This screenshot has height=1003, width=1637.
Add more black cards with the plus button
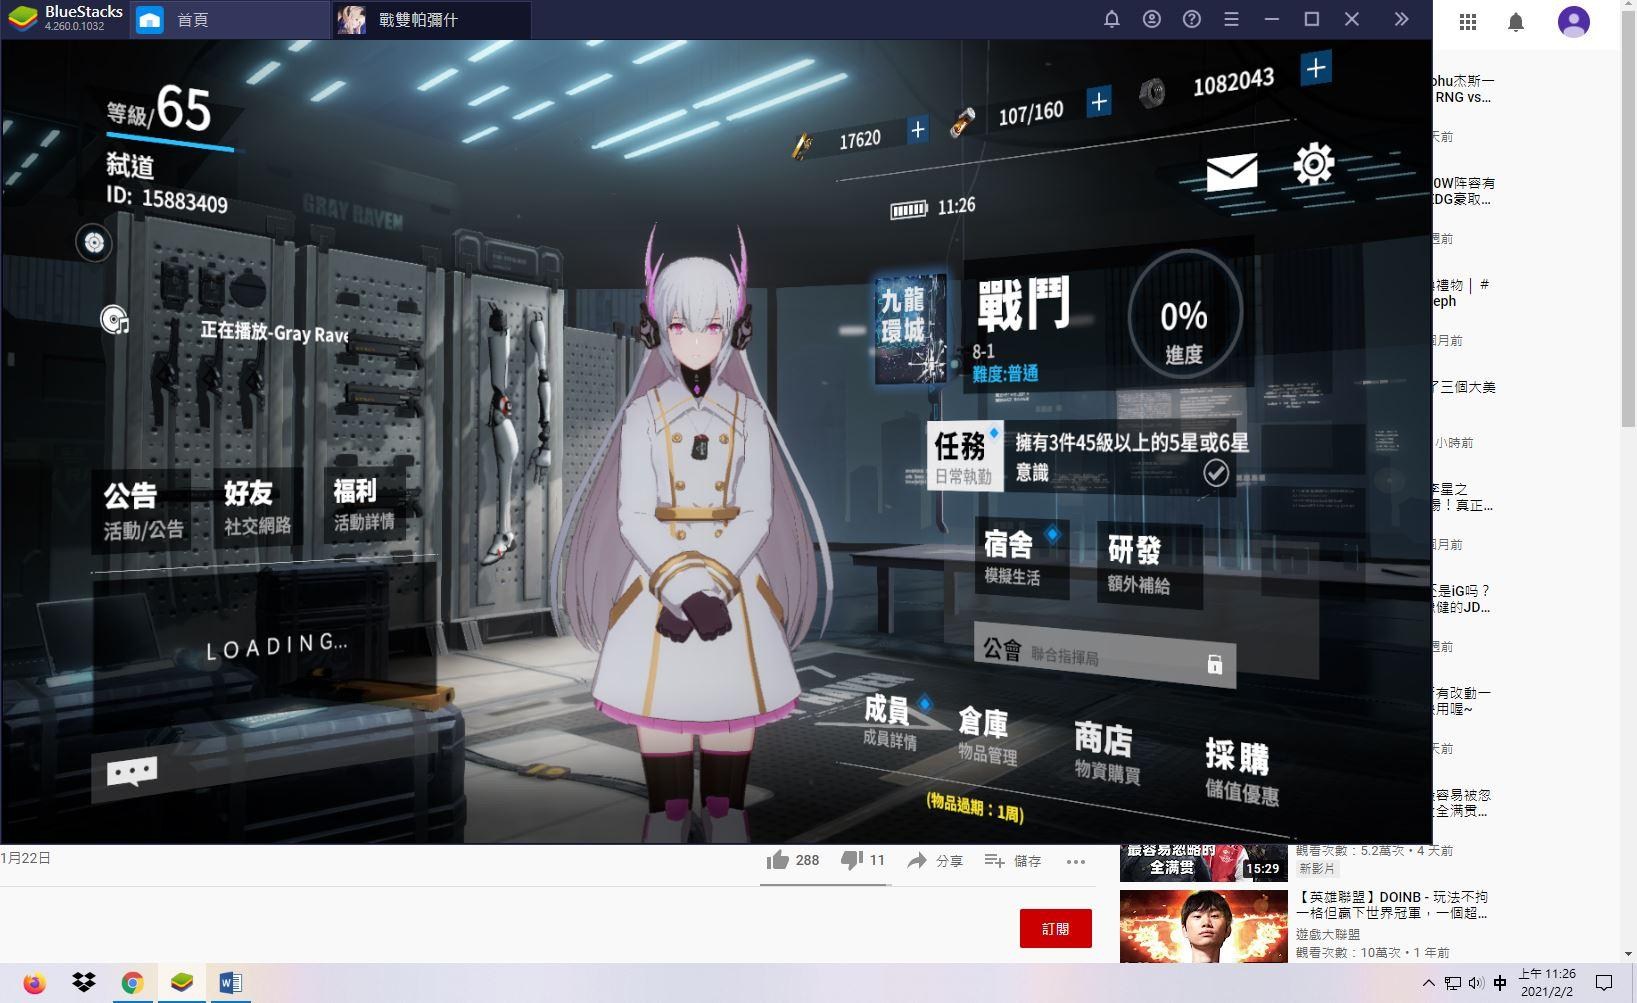pyautogui.click(x=917, y=129)
